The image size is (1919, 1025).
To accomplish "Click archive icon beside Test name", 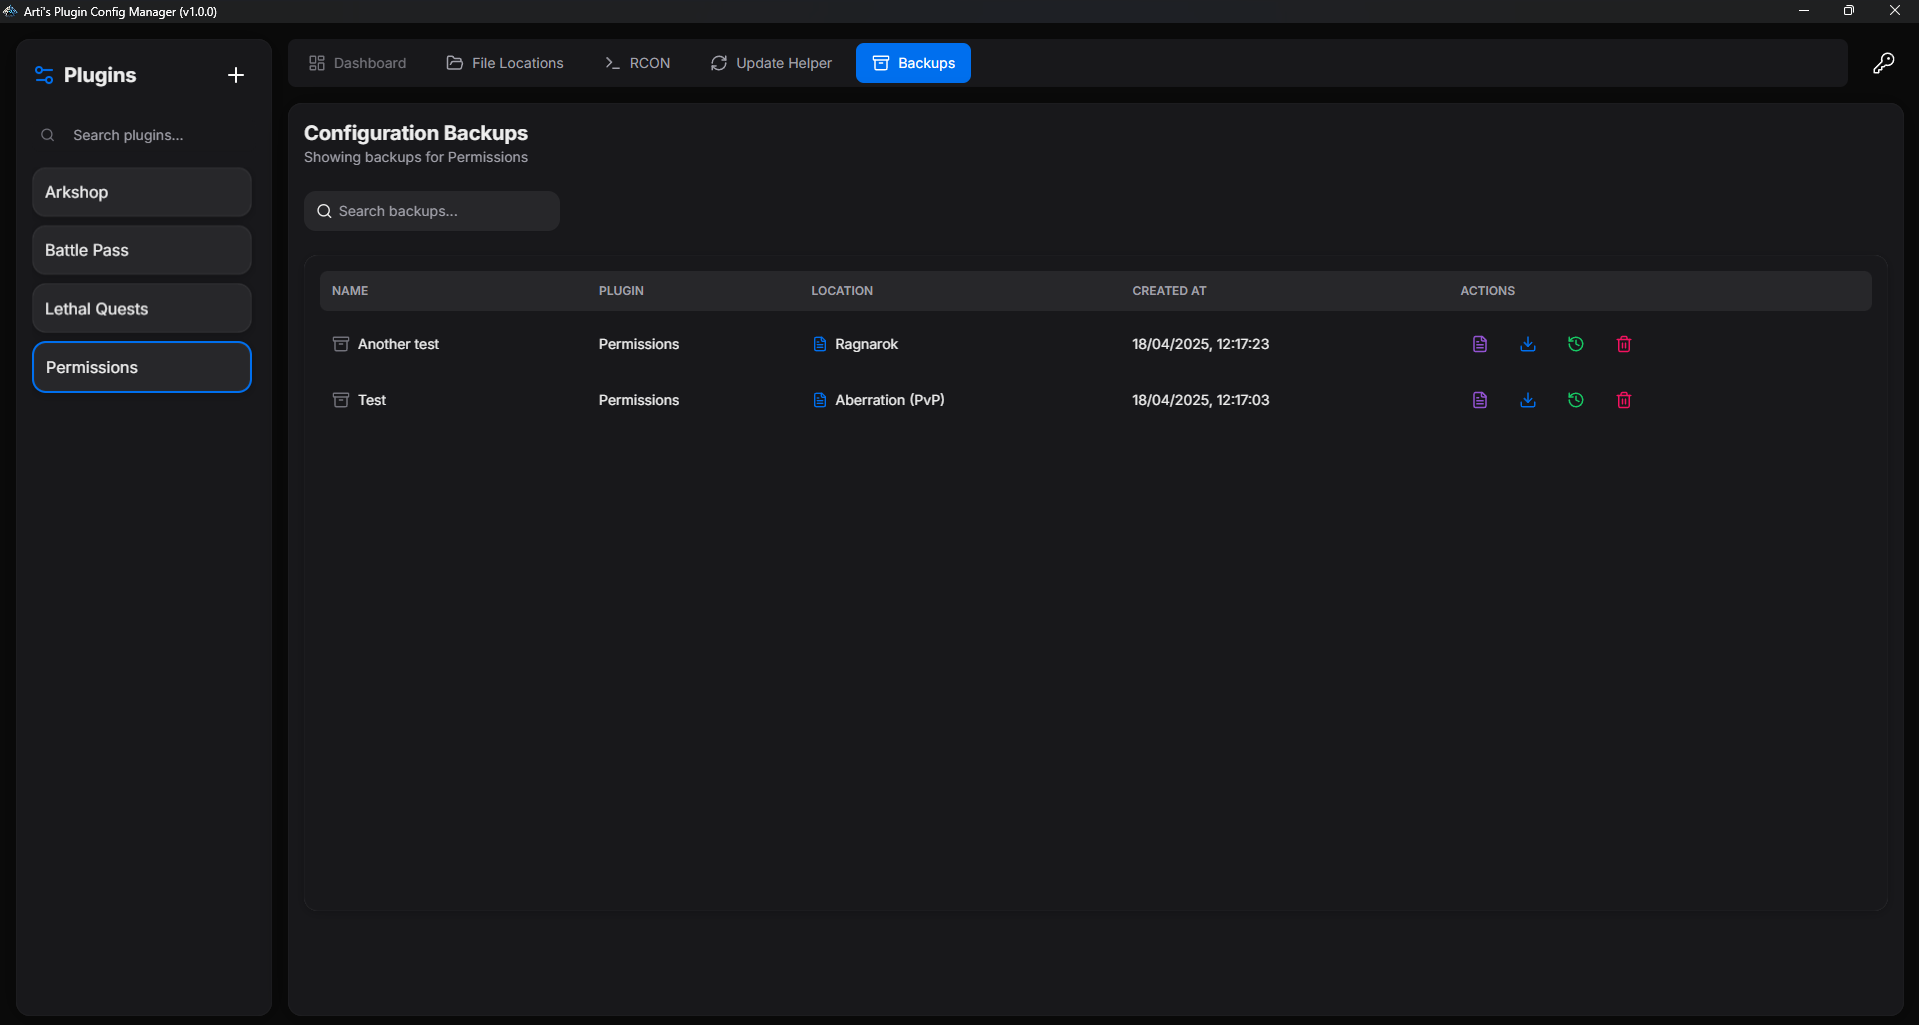I will tap(341, 400).
